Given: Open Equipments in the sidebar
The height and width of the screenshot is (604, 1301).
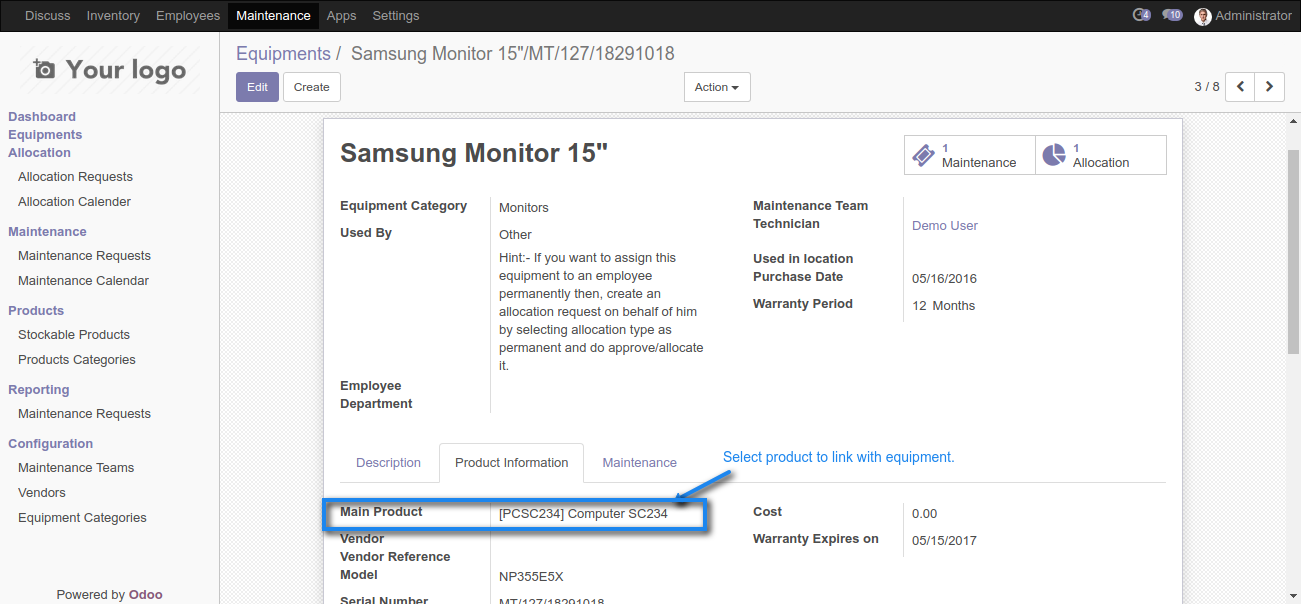Looking at the screenshot, I should coord(45,135).
